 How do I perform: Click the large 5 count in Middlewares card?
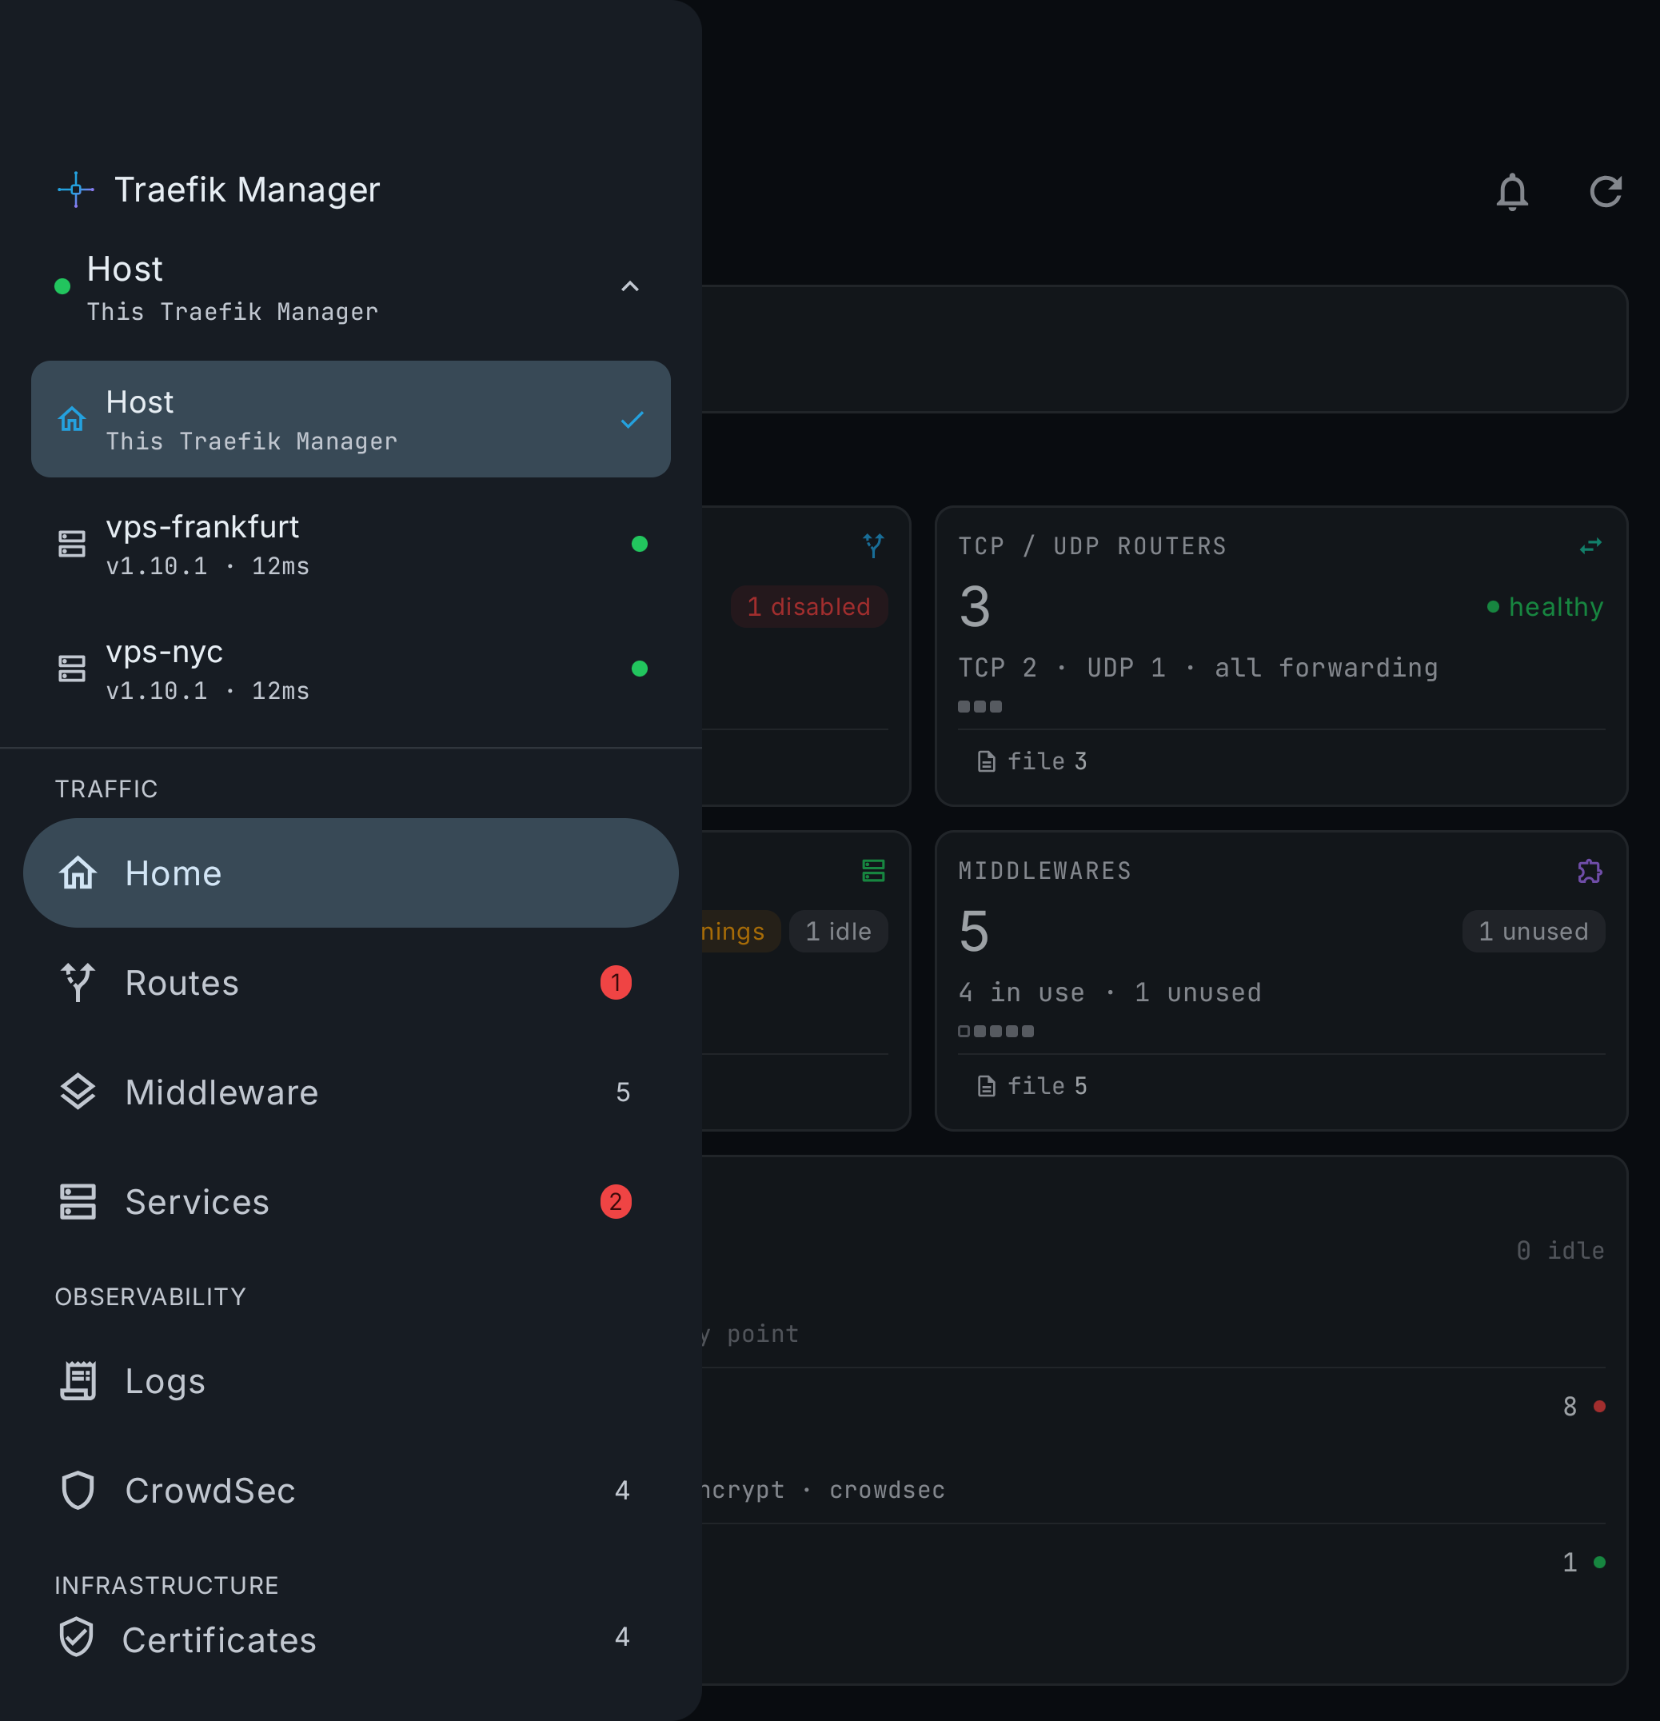[974, 932]
